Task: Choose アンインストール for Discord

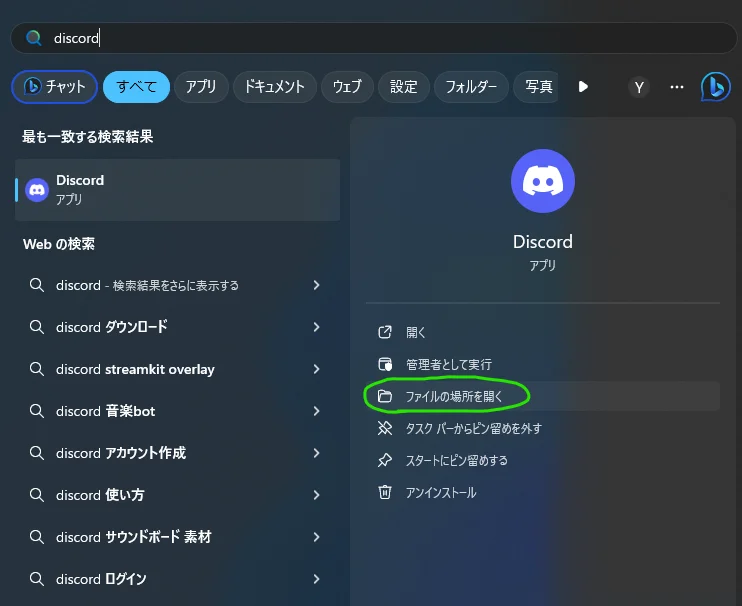Action: click(x=543, y=492)
